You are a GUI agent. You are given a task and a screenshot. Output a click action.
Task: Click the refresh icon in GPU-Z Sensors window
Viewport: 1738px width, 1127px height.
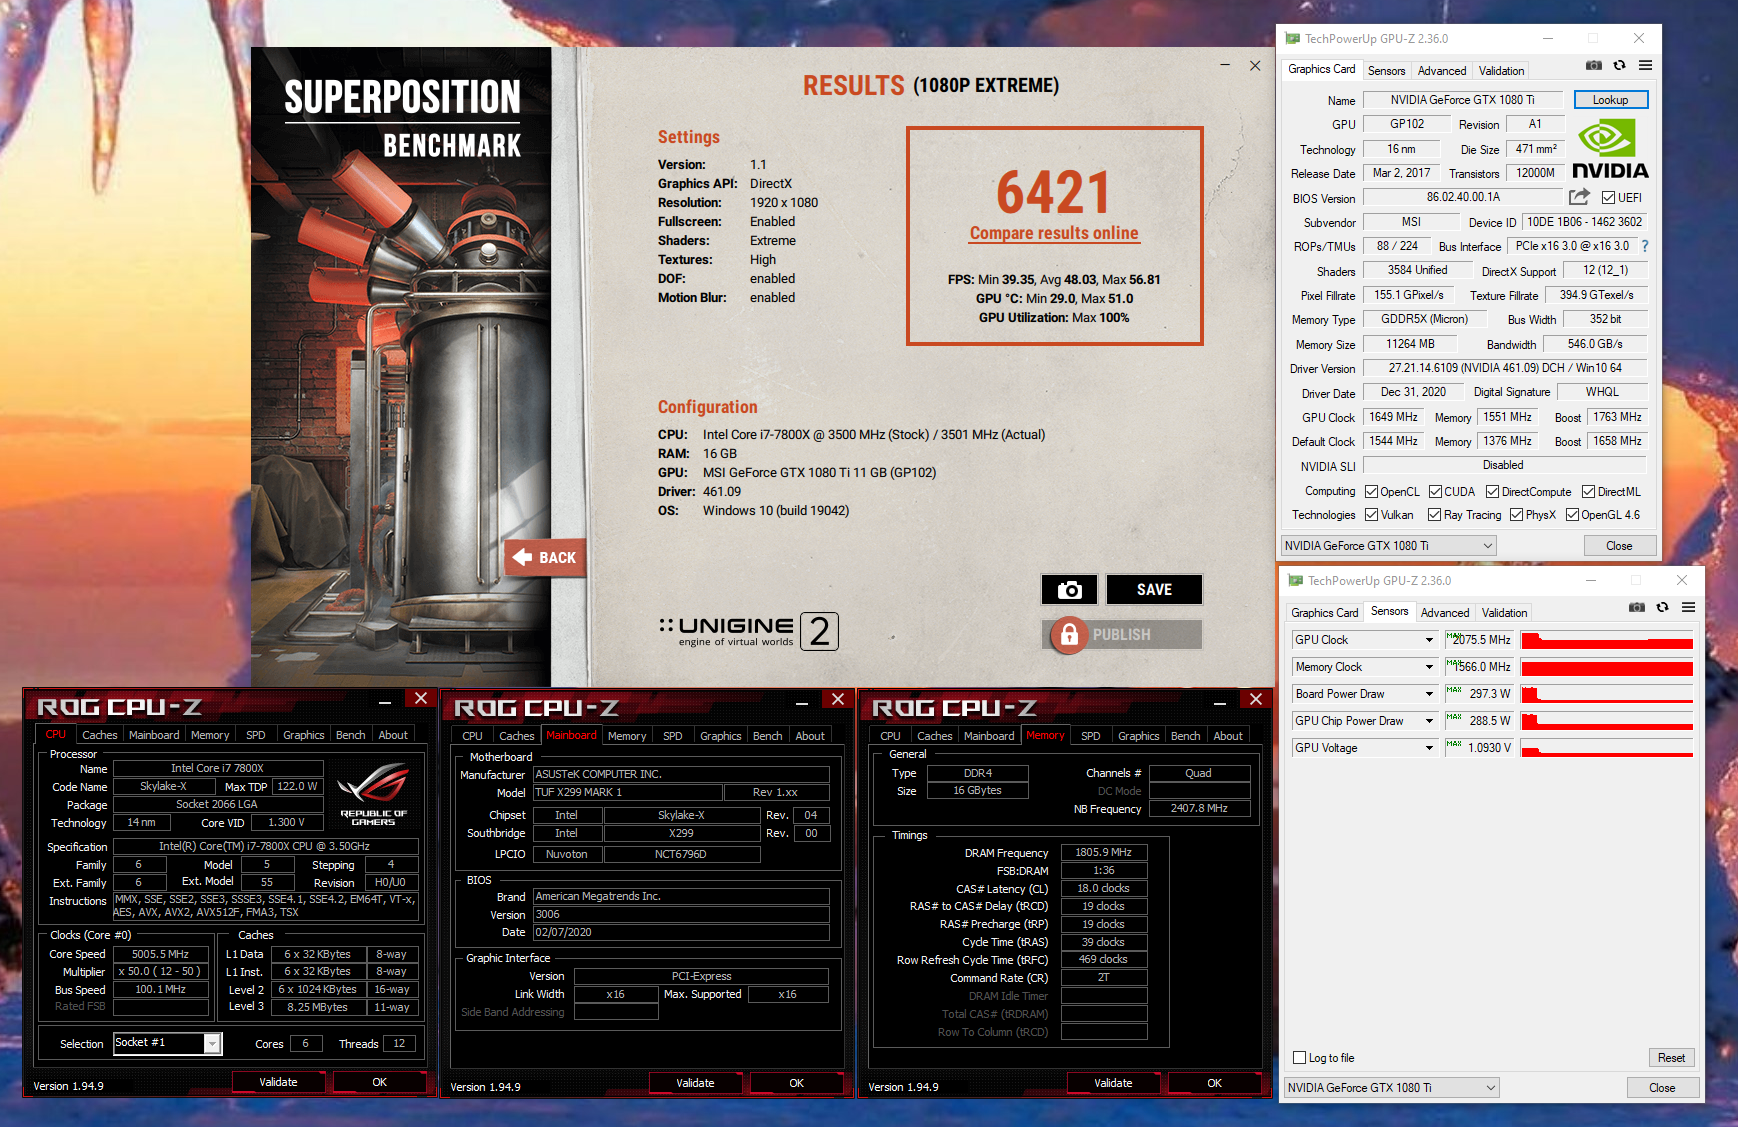[x=1662, y=608]
